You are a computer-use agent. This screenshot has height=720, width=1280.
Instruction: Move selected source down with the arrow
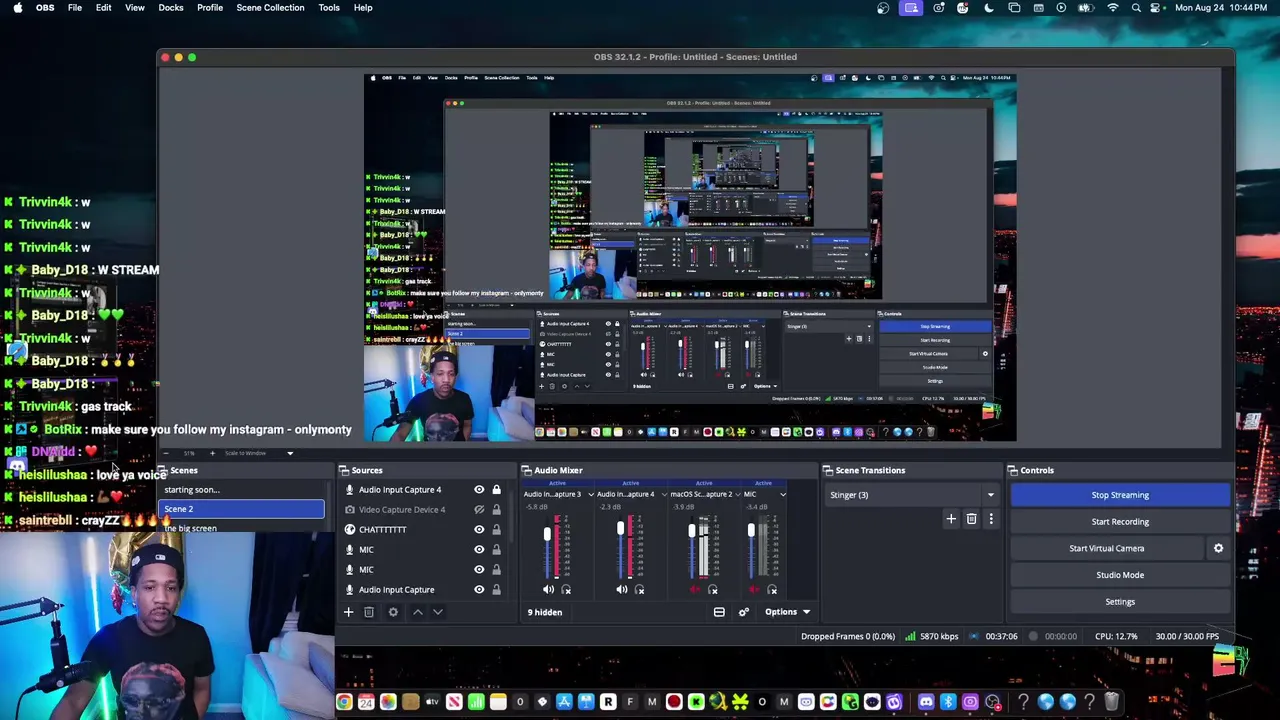coord(437,612)
